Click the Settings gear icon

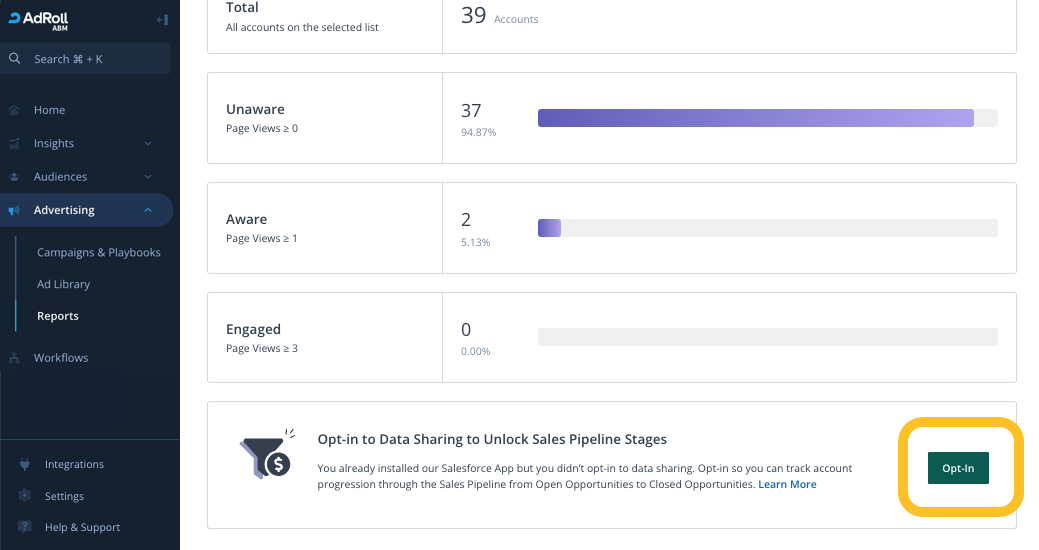coord(25,496)
